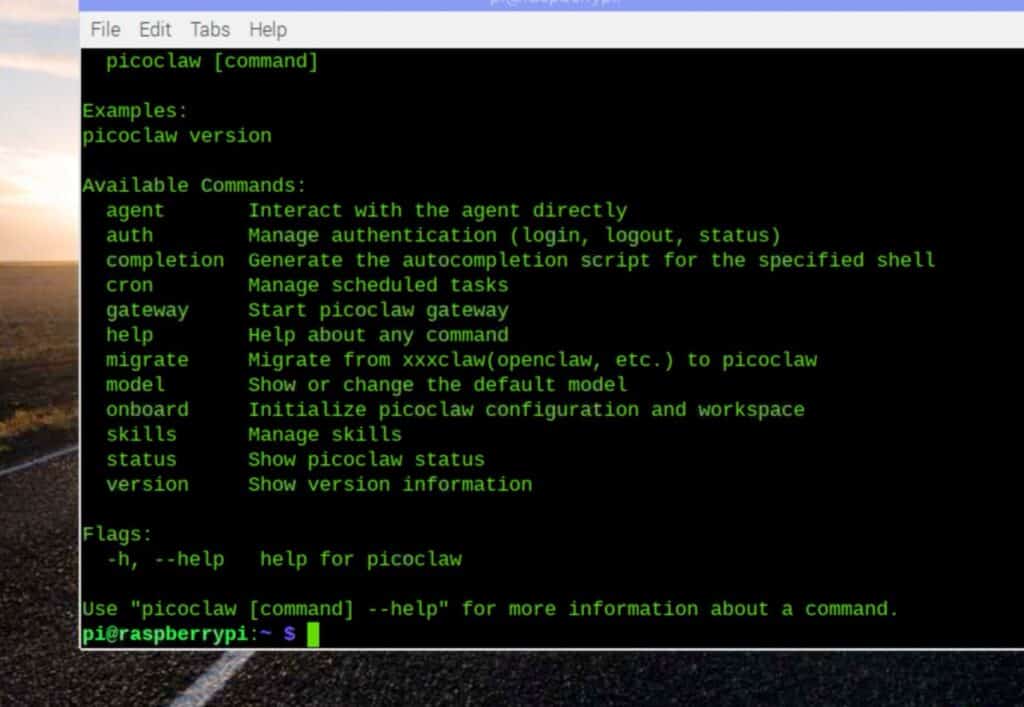This screenshot has height=707, width=1024.
Task: Open the Tabs menu
Action: [209, 30]
